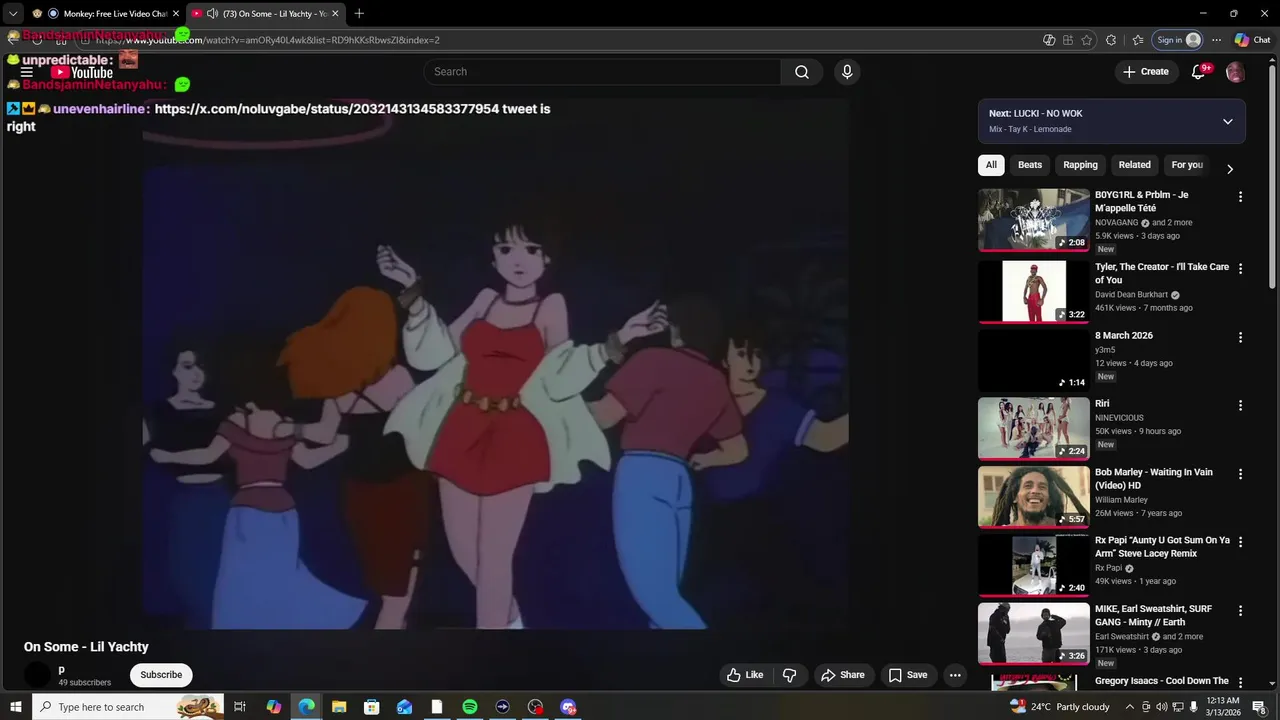Open Outlook from taskbar
The width and height of the screenshot is (1280, 720).
(x=404, y=707)
